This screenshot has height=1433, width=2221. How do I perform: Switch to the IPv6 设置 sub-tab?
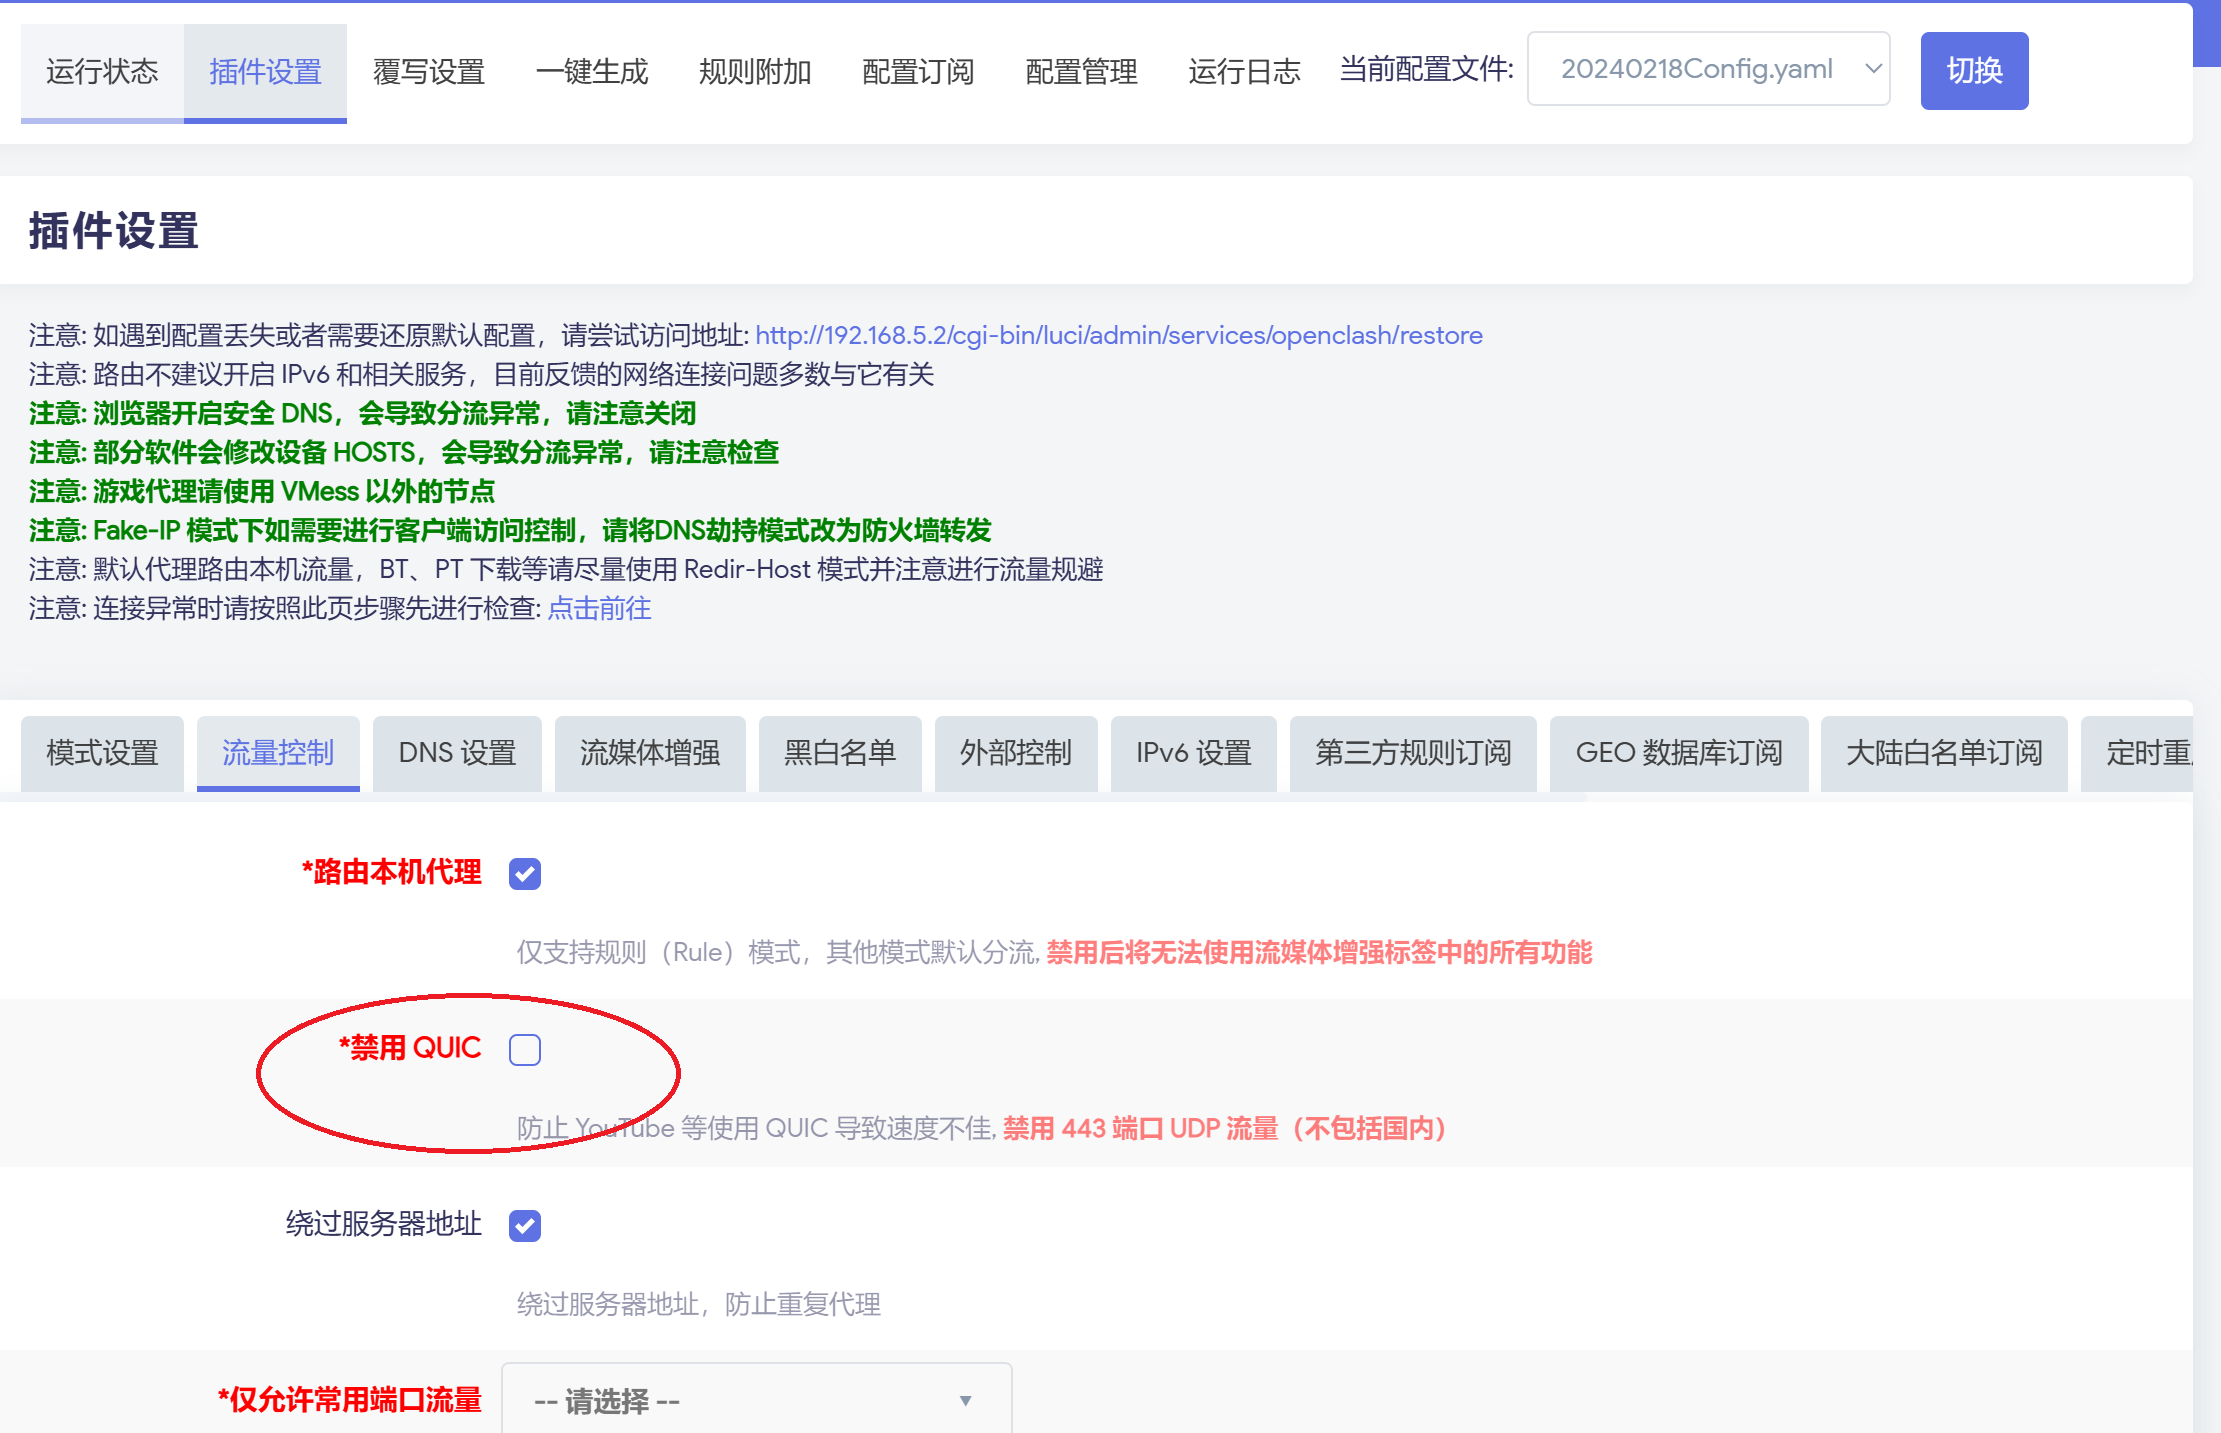[x=1193, y=753]
